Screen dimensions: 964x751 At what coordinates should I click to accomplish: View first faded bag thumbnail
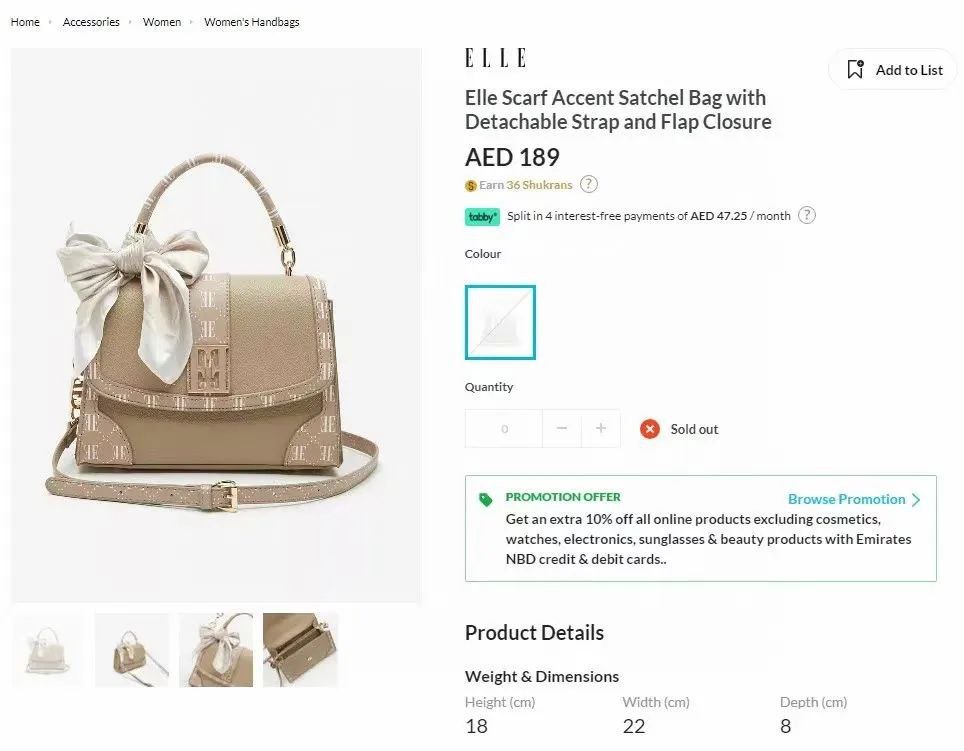click(x=48, y=650)
